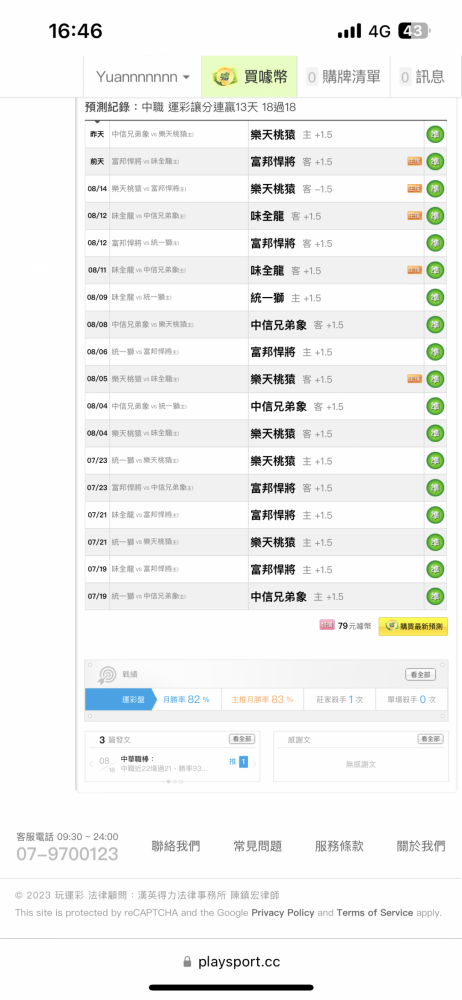Click 準 badge for 07/23 富邦悍將 vs 中信兄弟象

coord(436,488)
